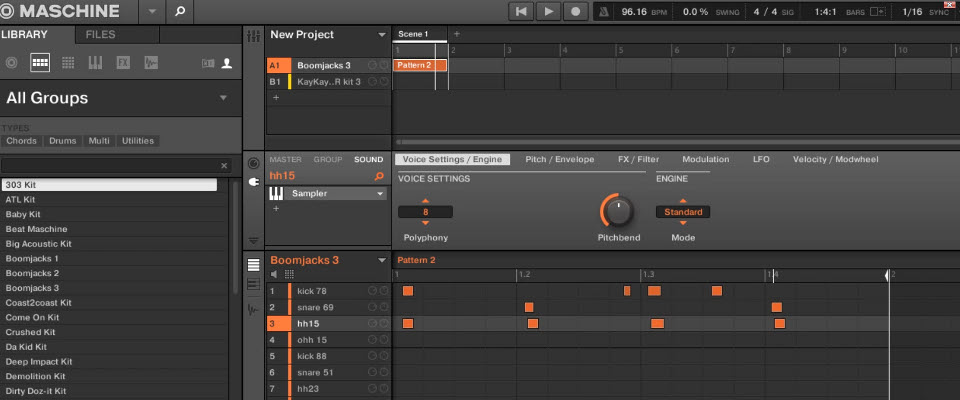Add a plug-in with plus under Sampler

[x=276, y=208]
